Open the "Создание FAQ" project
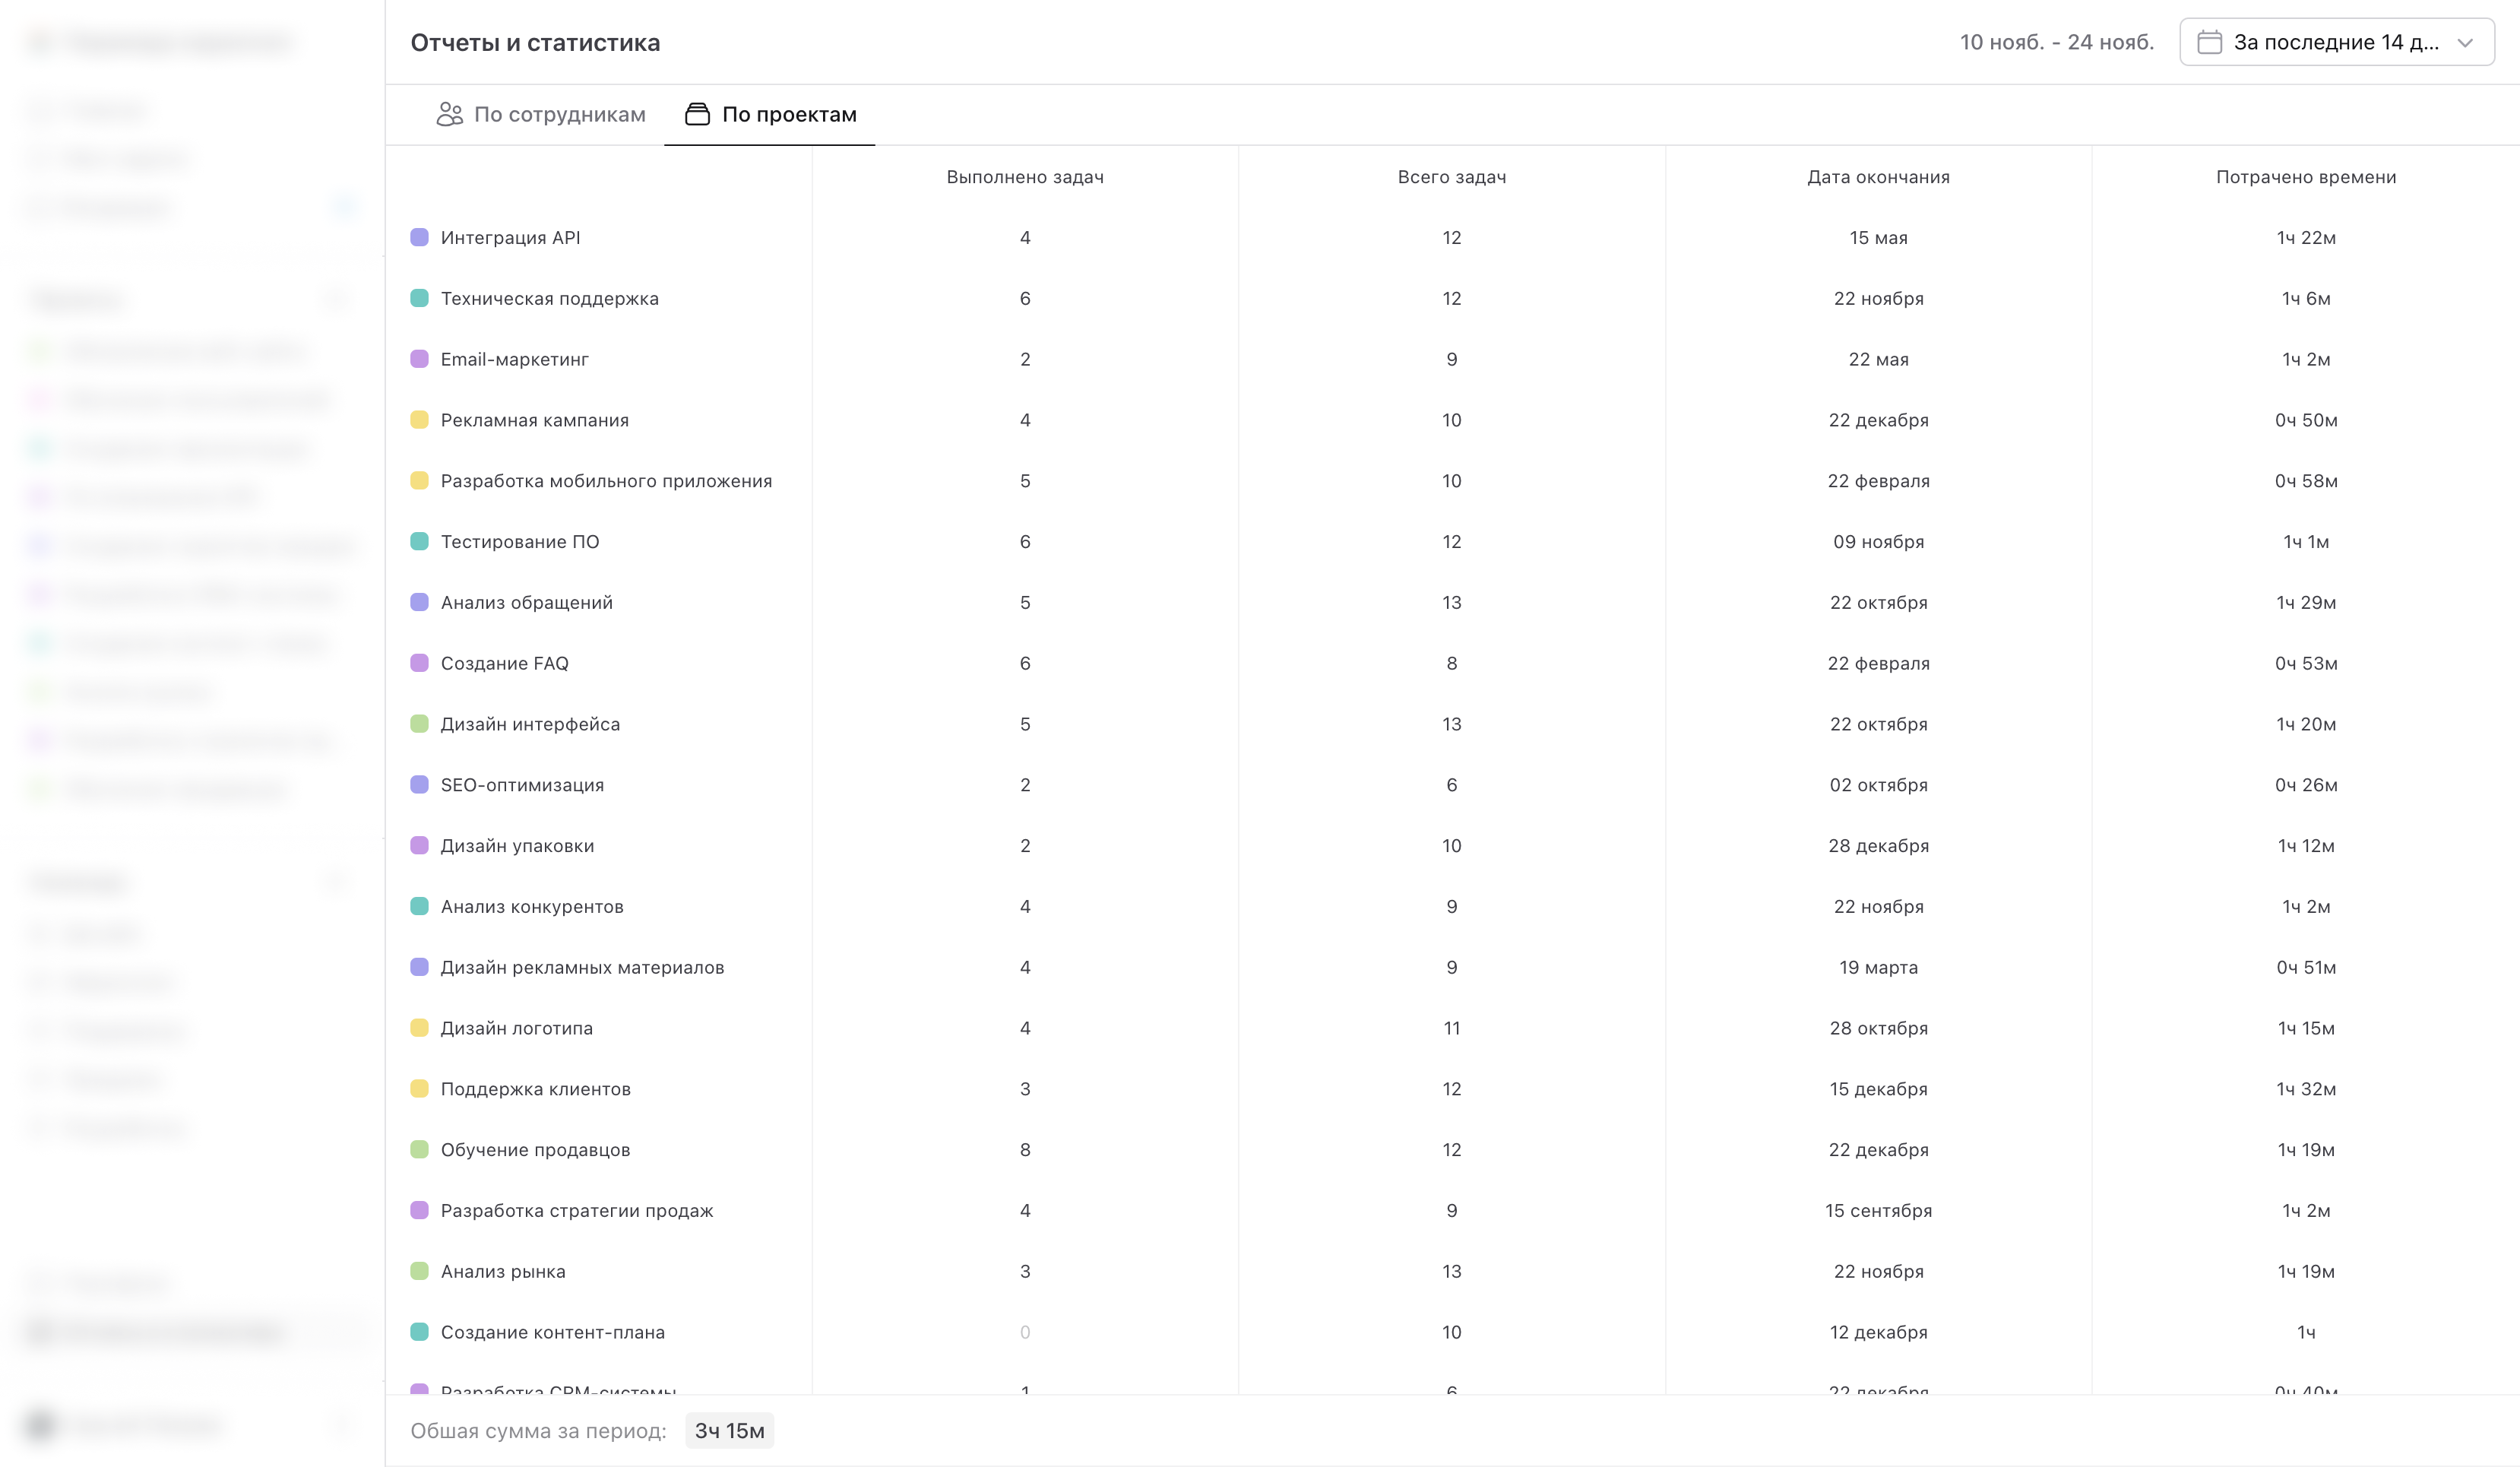The width and height of the screenshot is (2520, 1467). [504, 663]
